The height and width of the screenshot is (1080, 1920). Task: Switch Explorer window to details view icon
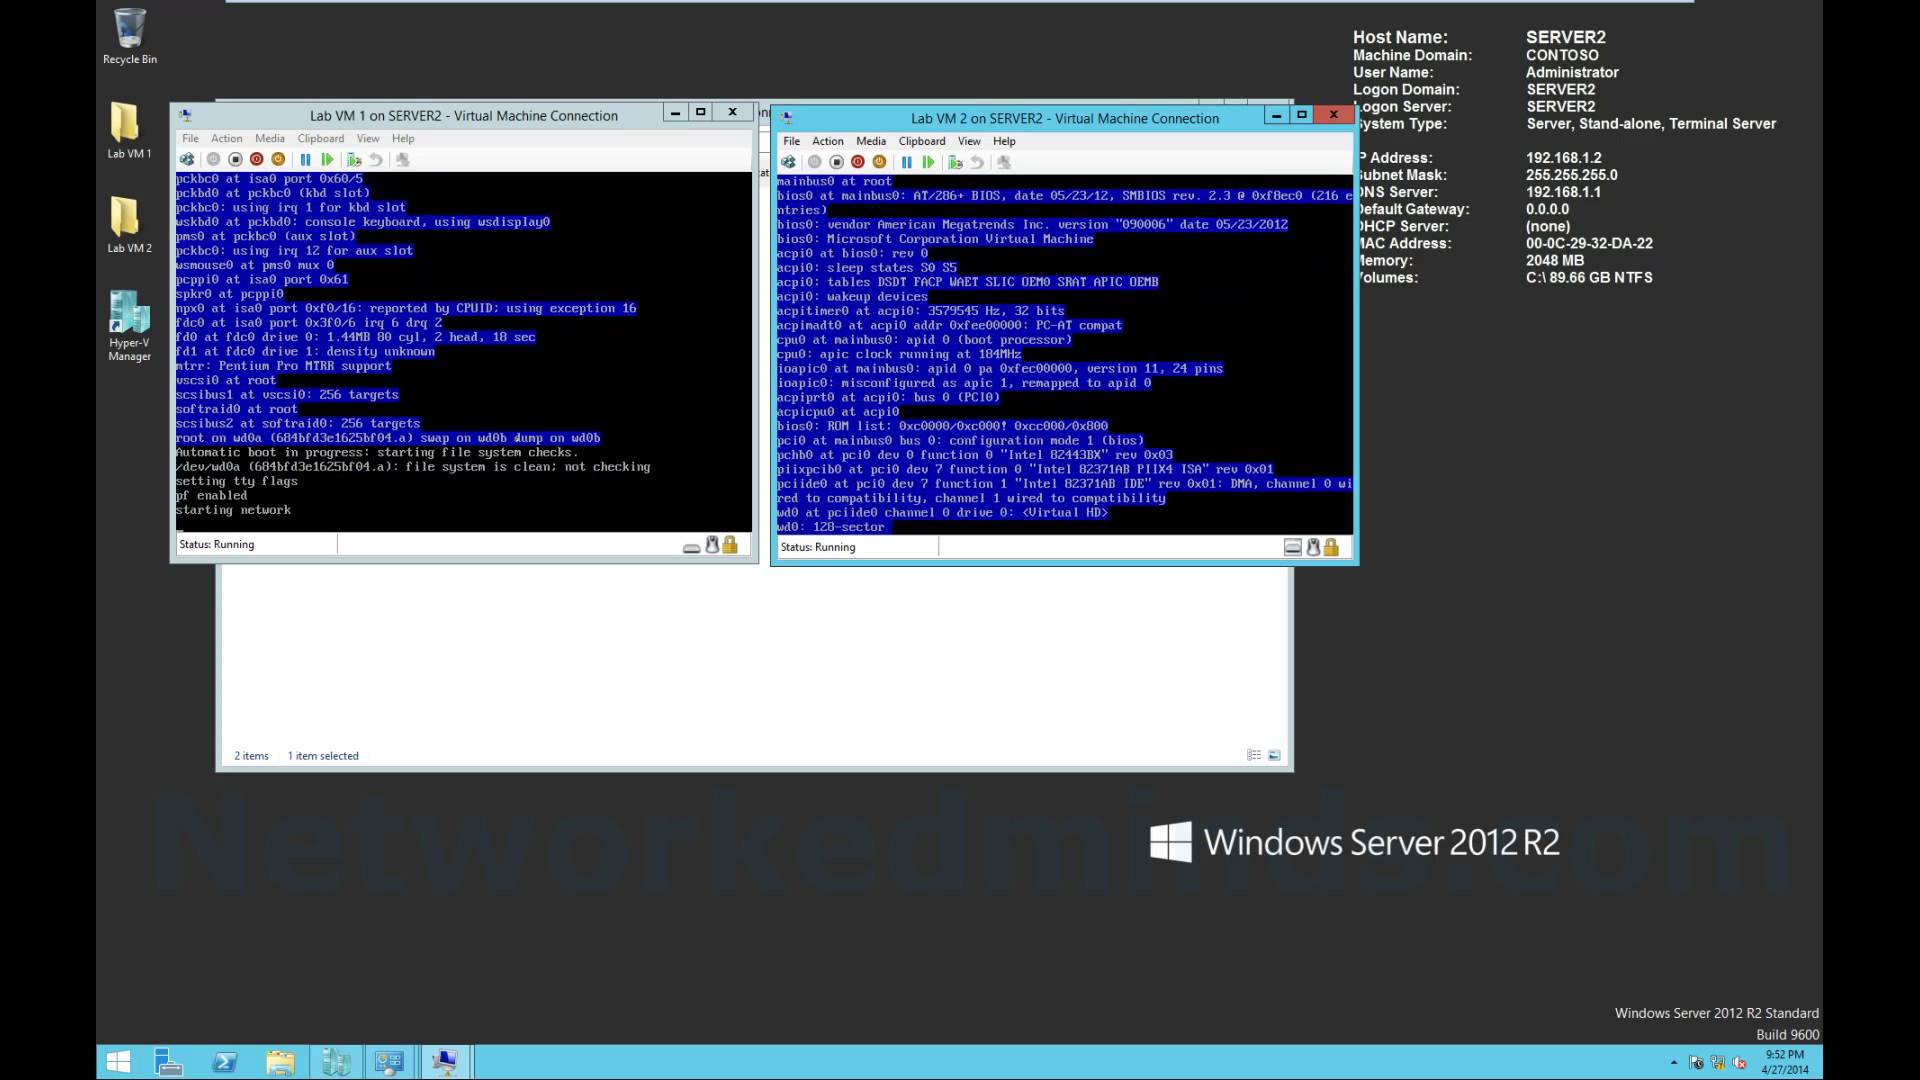(1254, 755)
